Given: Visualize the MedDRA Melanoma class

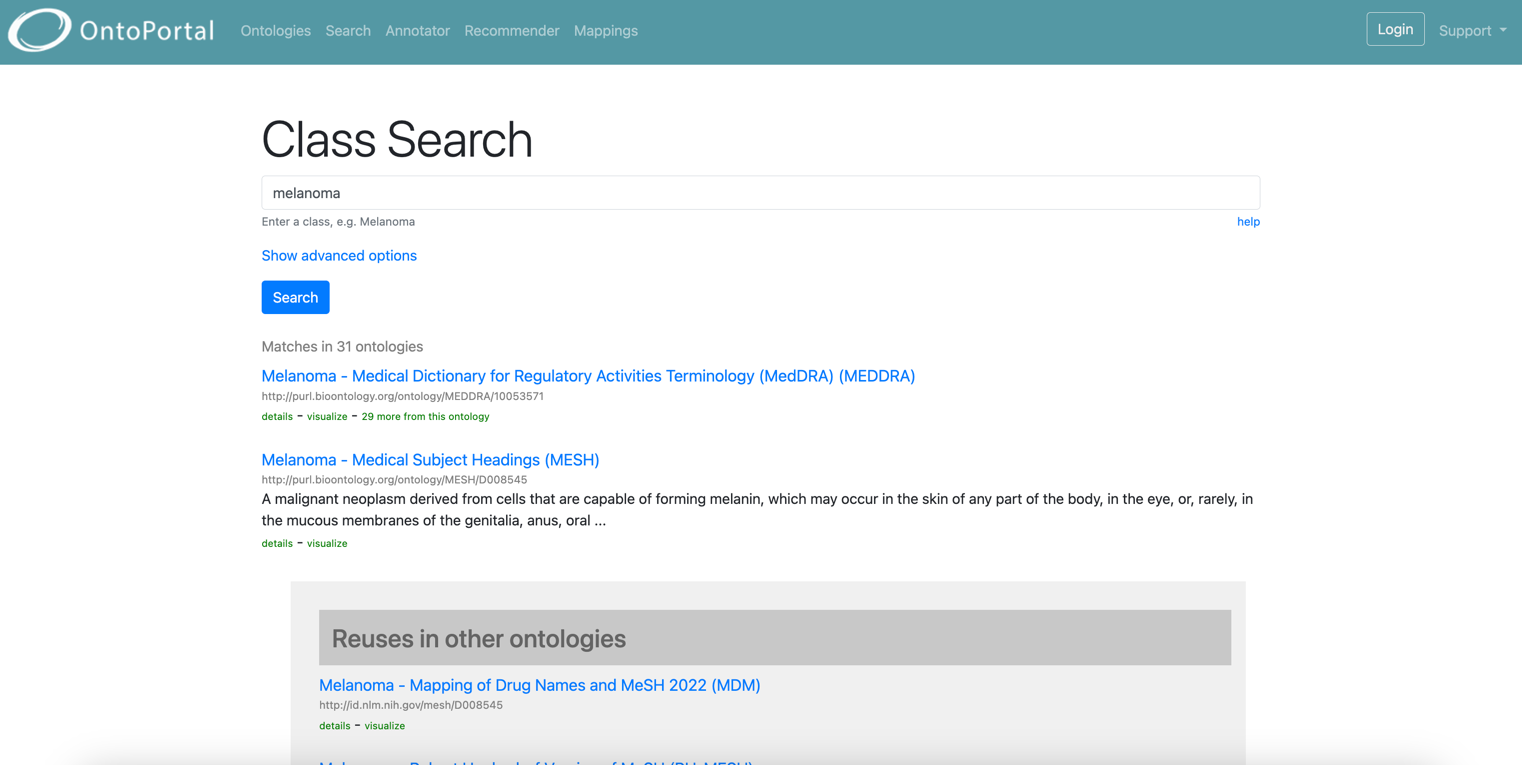Looking at the screenshot, I should [x=327, y=417].
